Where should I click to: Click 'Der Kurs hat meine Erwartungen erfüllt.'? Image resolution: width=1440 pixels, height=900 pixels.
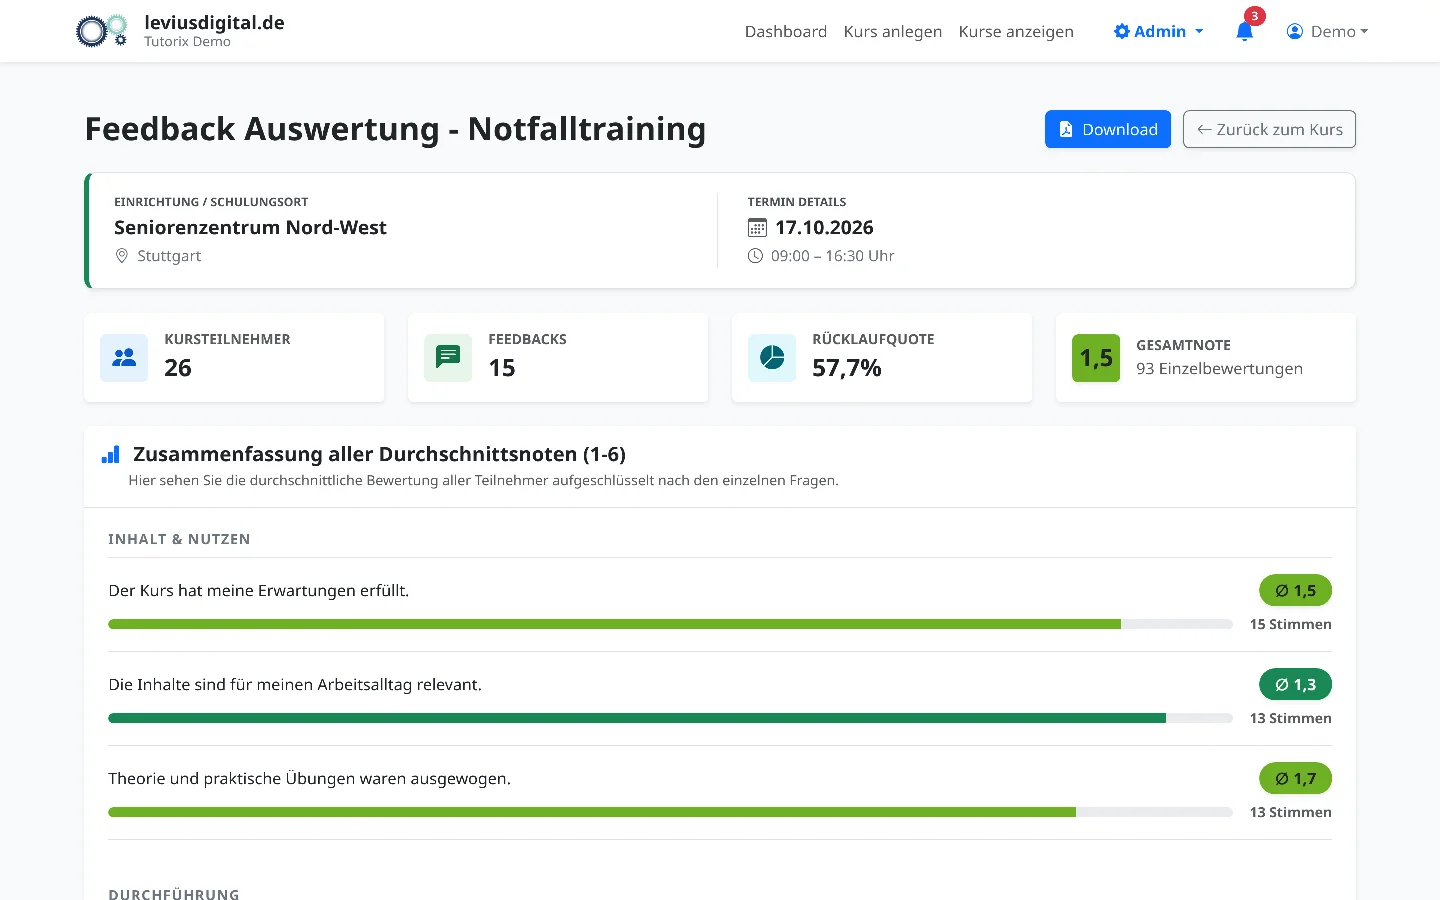[x=258, y=590]
